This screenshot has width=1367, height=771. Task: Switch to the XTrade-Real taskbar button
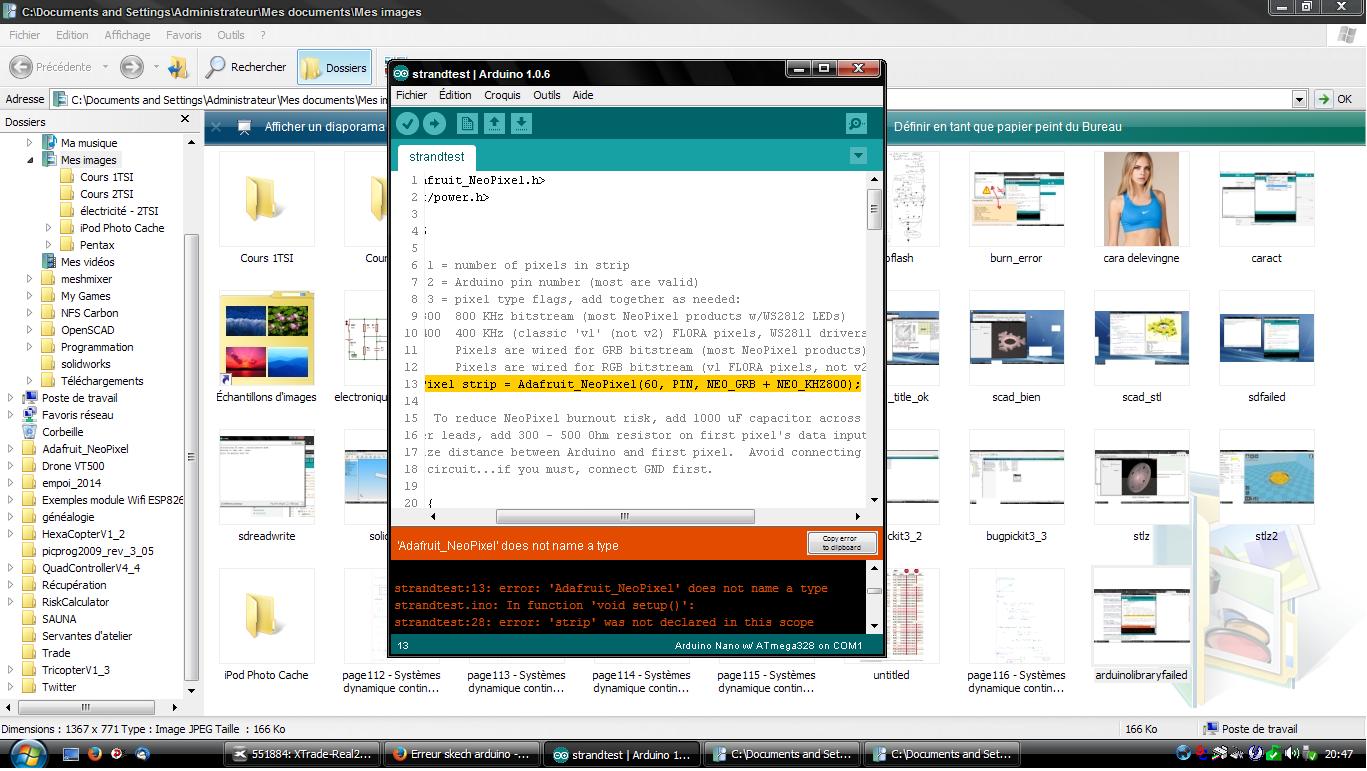click(302, 754)
